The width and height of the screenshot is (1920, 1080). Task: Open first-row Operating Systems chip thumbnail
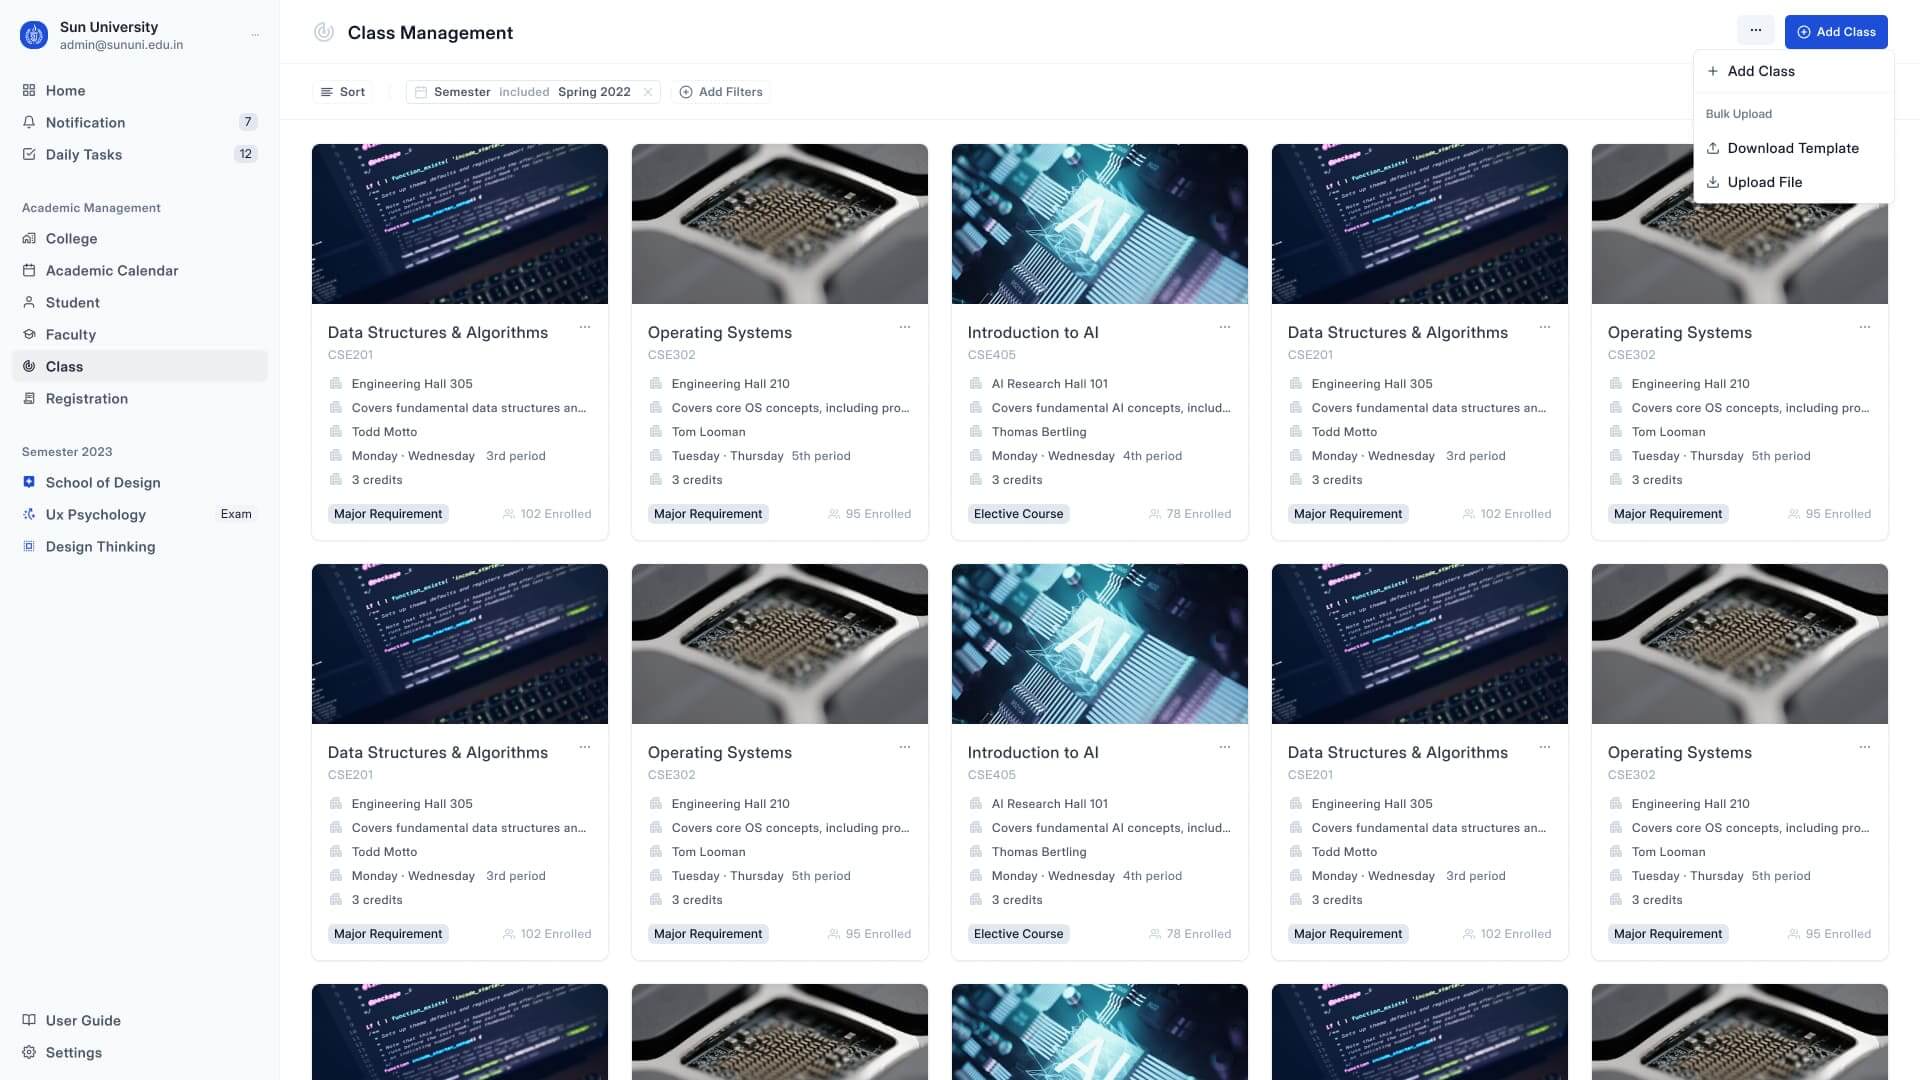point(780,224)
